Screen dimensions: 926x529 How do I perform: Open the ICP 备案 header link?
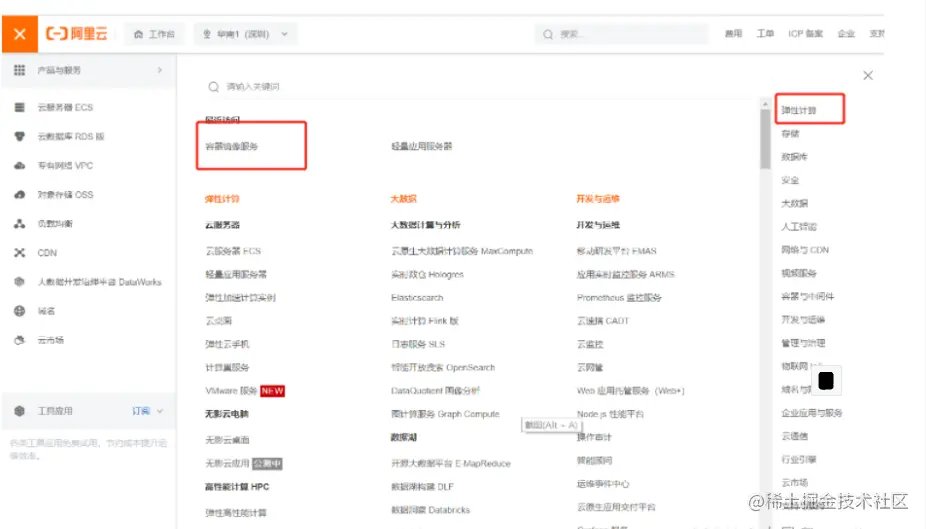[x=806, y=34]
